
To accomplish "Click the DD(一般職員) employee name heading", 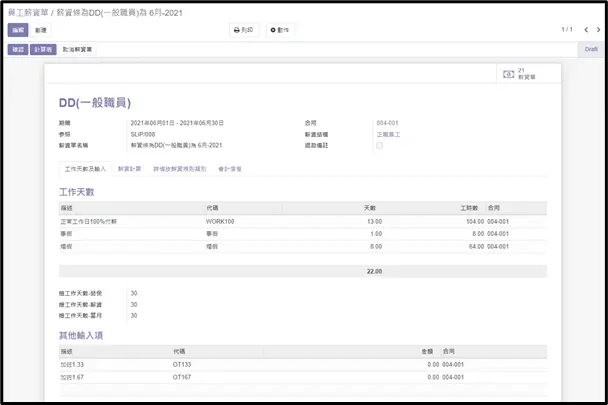I will coord(95,103).
